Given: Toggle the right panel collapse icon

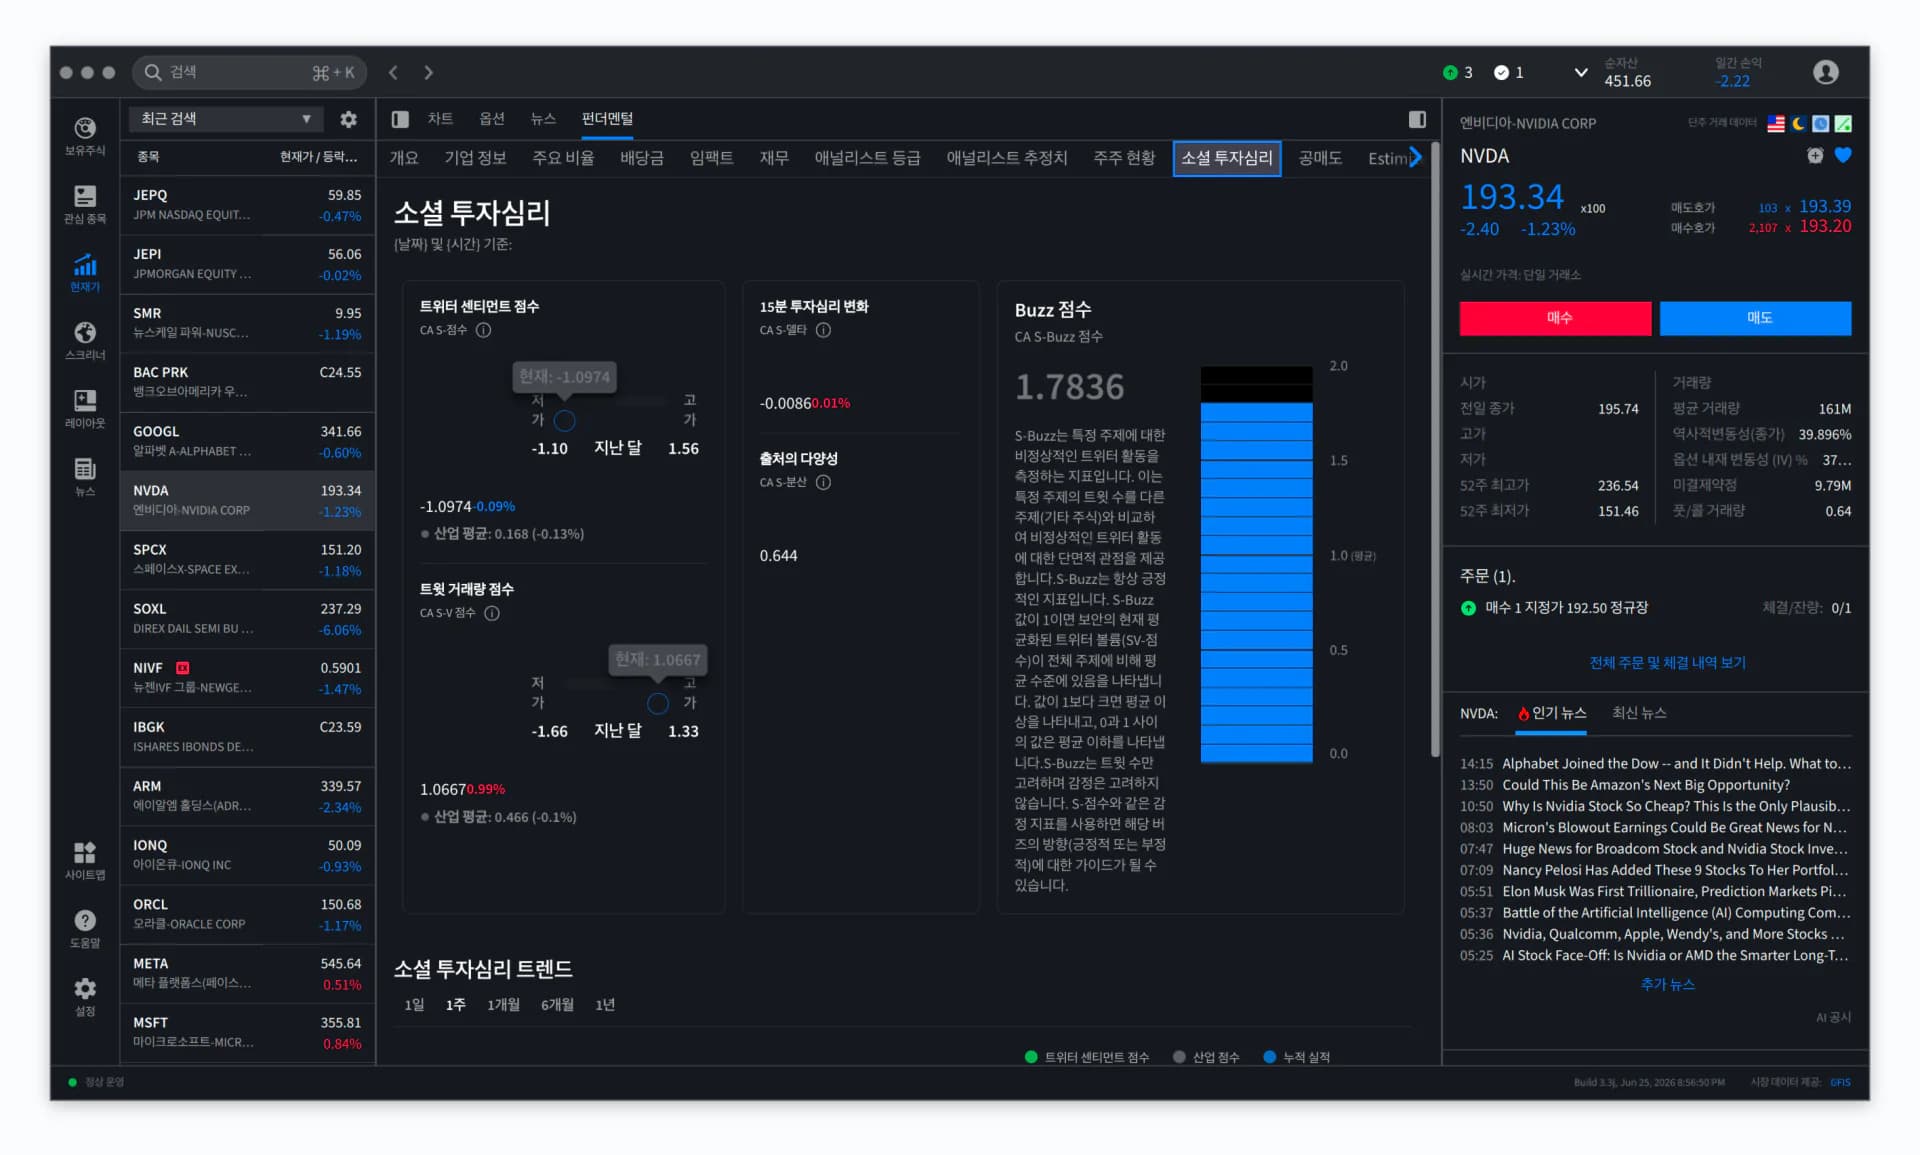Looking at the screenshot, I should [x=1417, y=119].
